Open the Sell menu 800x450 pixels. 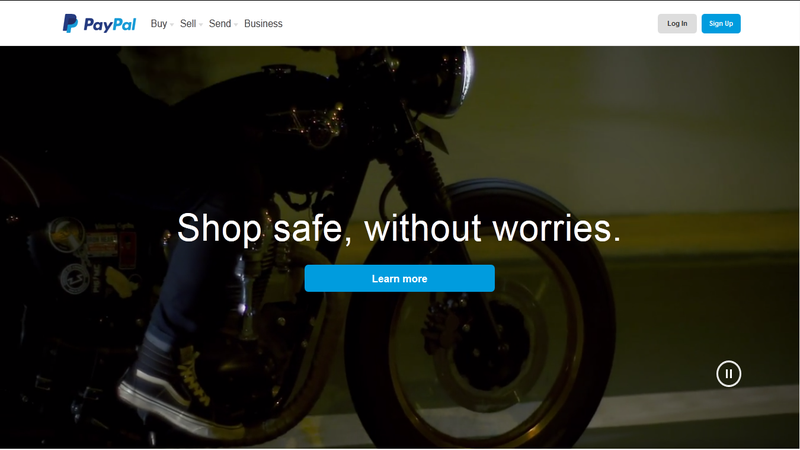point(188,23)
